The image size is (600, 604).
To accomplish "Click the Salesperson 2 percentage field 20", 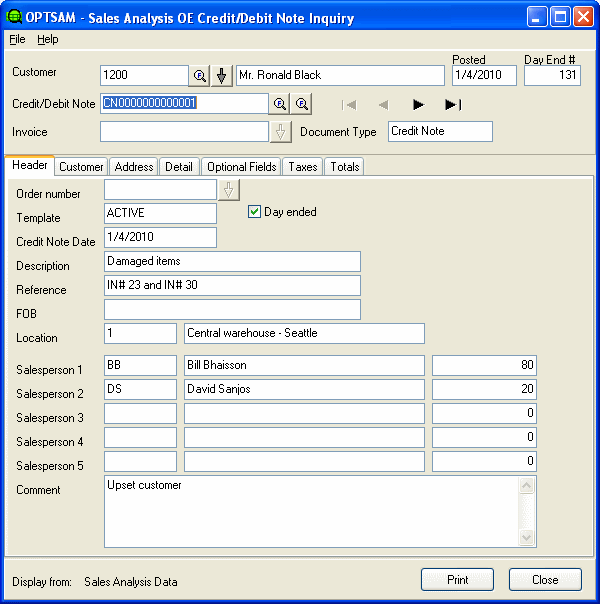I will click(484, 389).
